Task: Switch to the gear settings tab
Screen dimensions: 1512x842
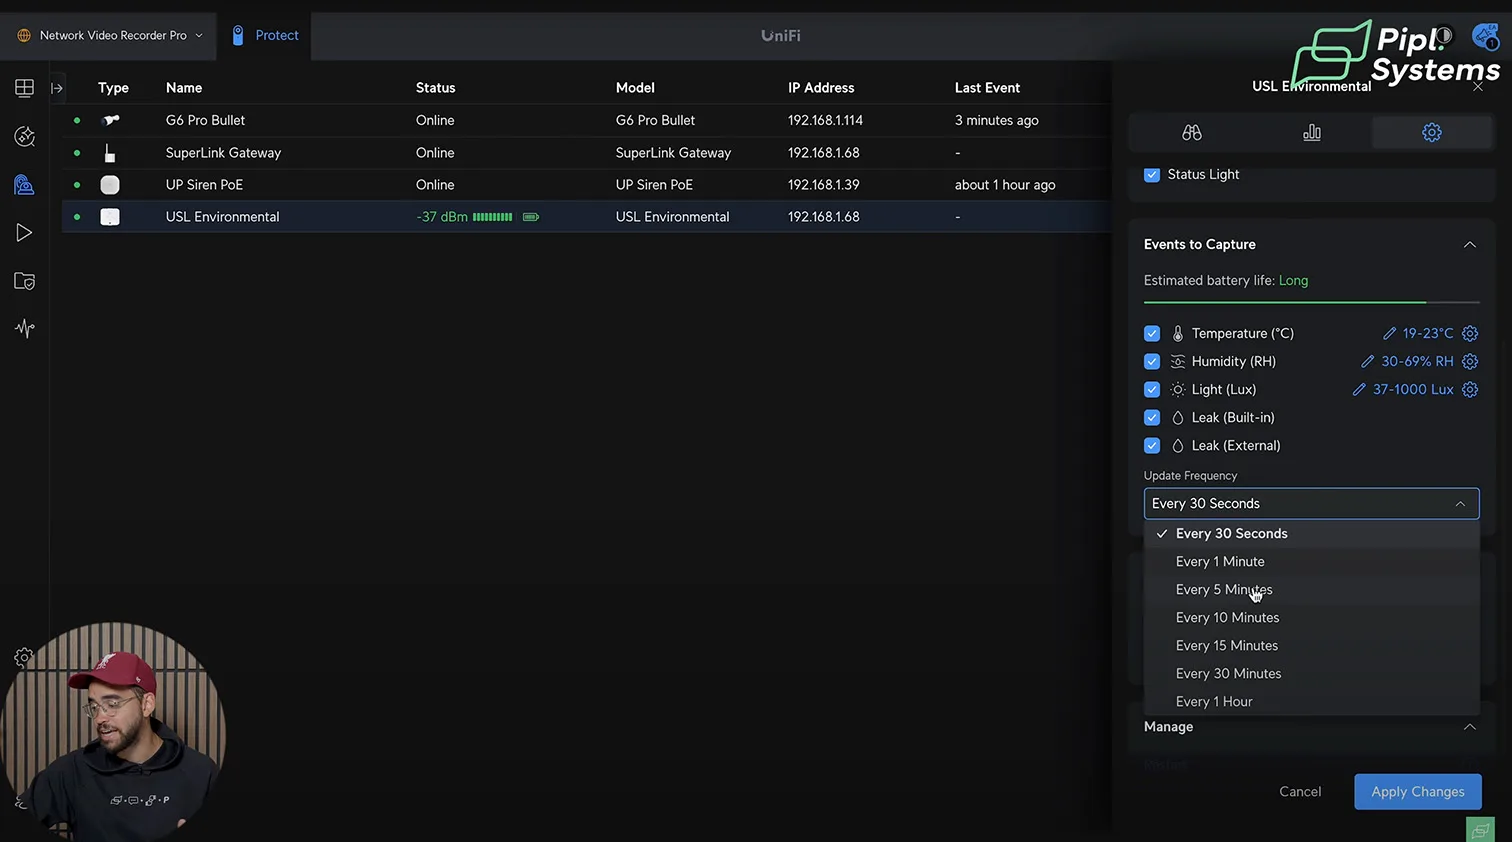Action: pyautogui.click(x=1432, y=132)
